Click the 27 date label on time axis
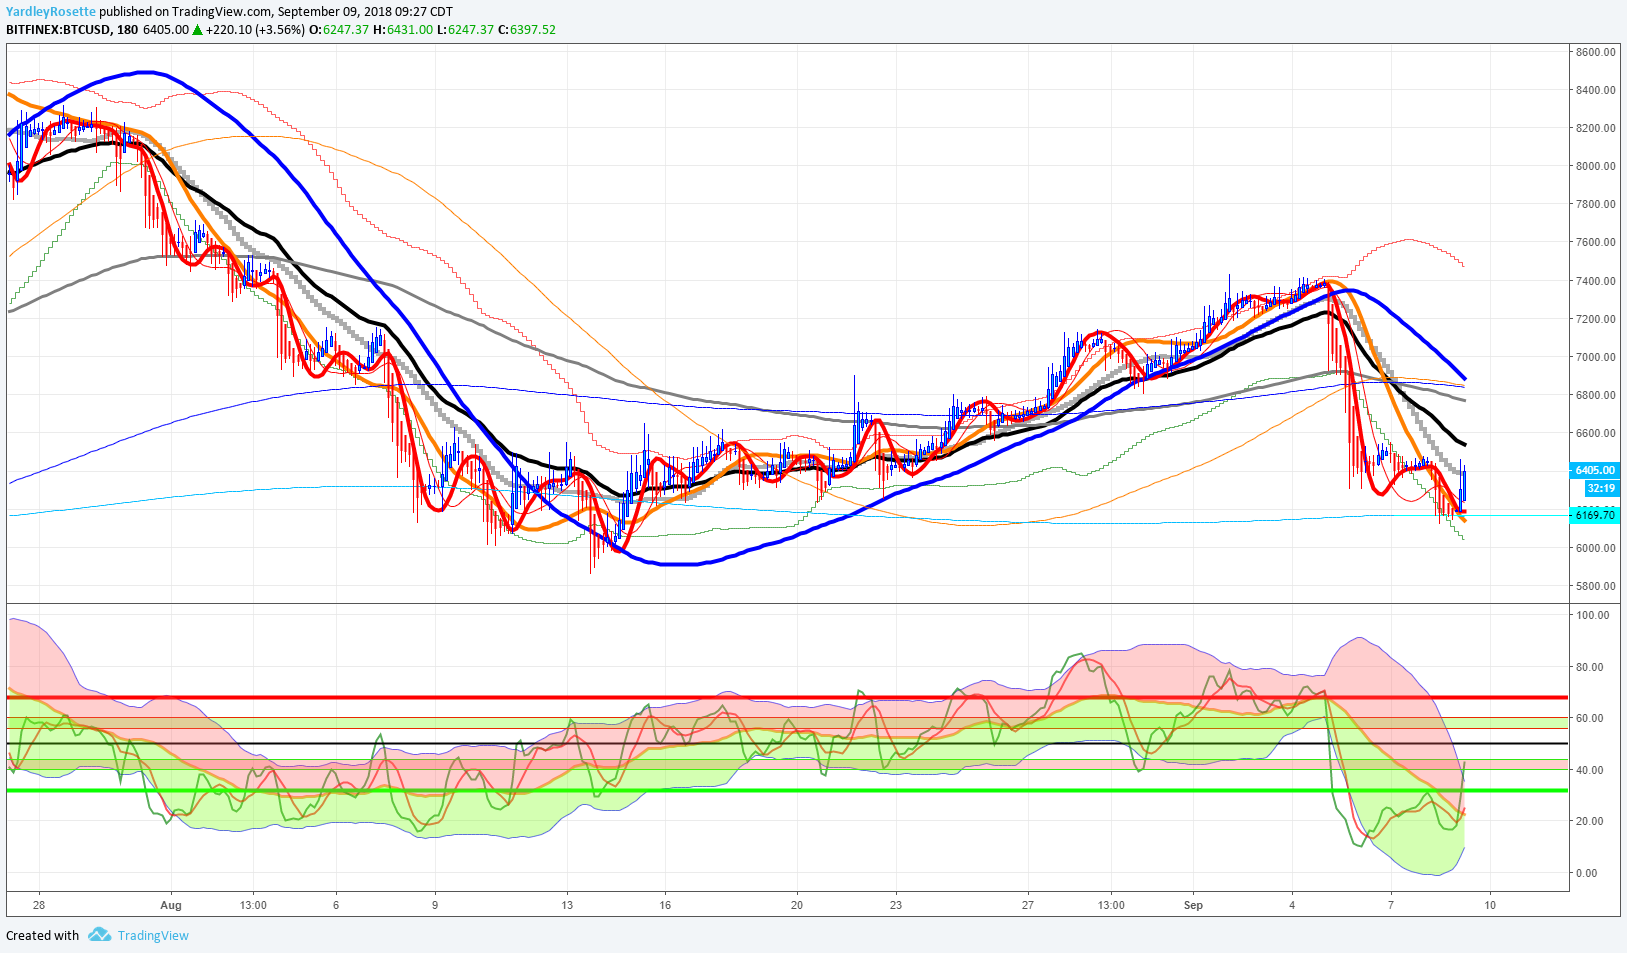This screenshot has height=953, width=1627. 1028,905
